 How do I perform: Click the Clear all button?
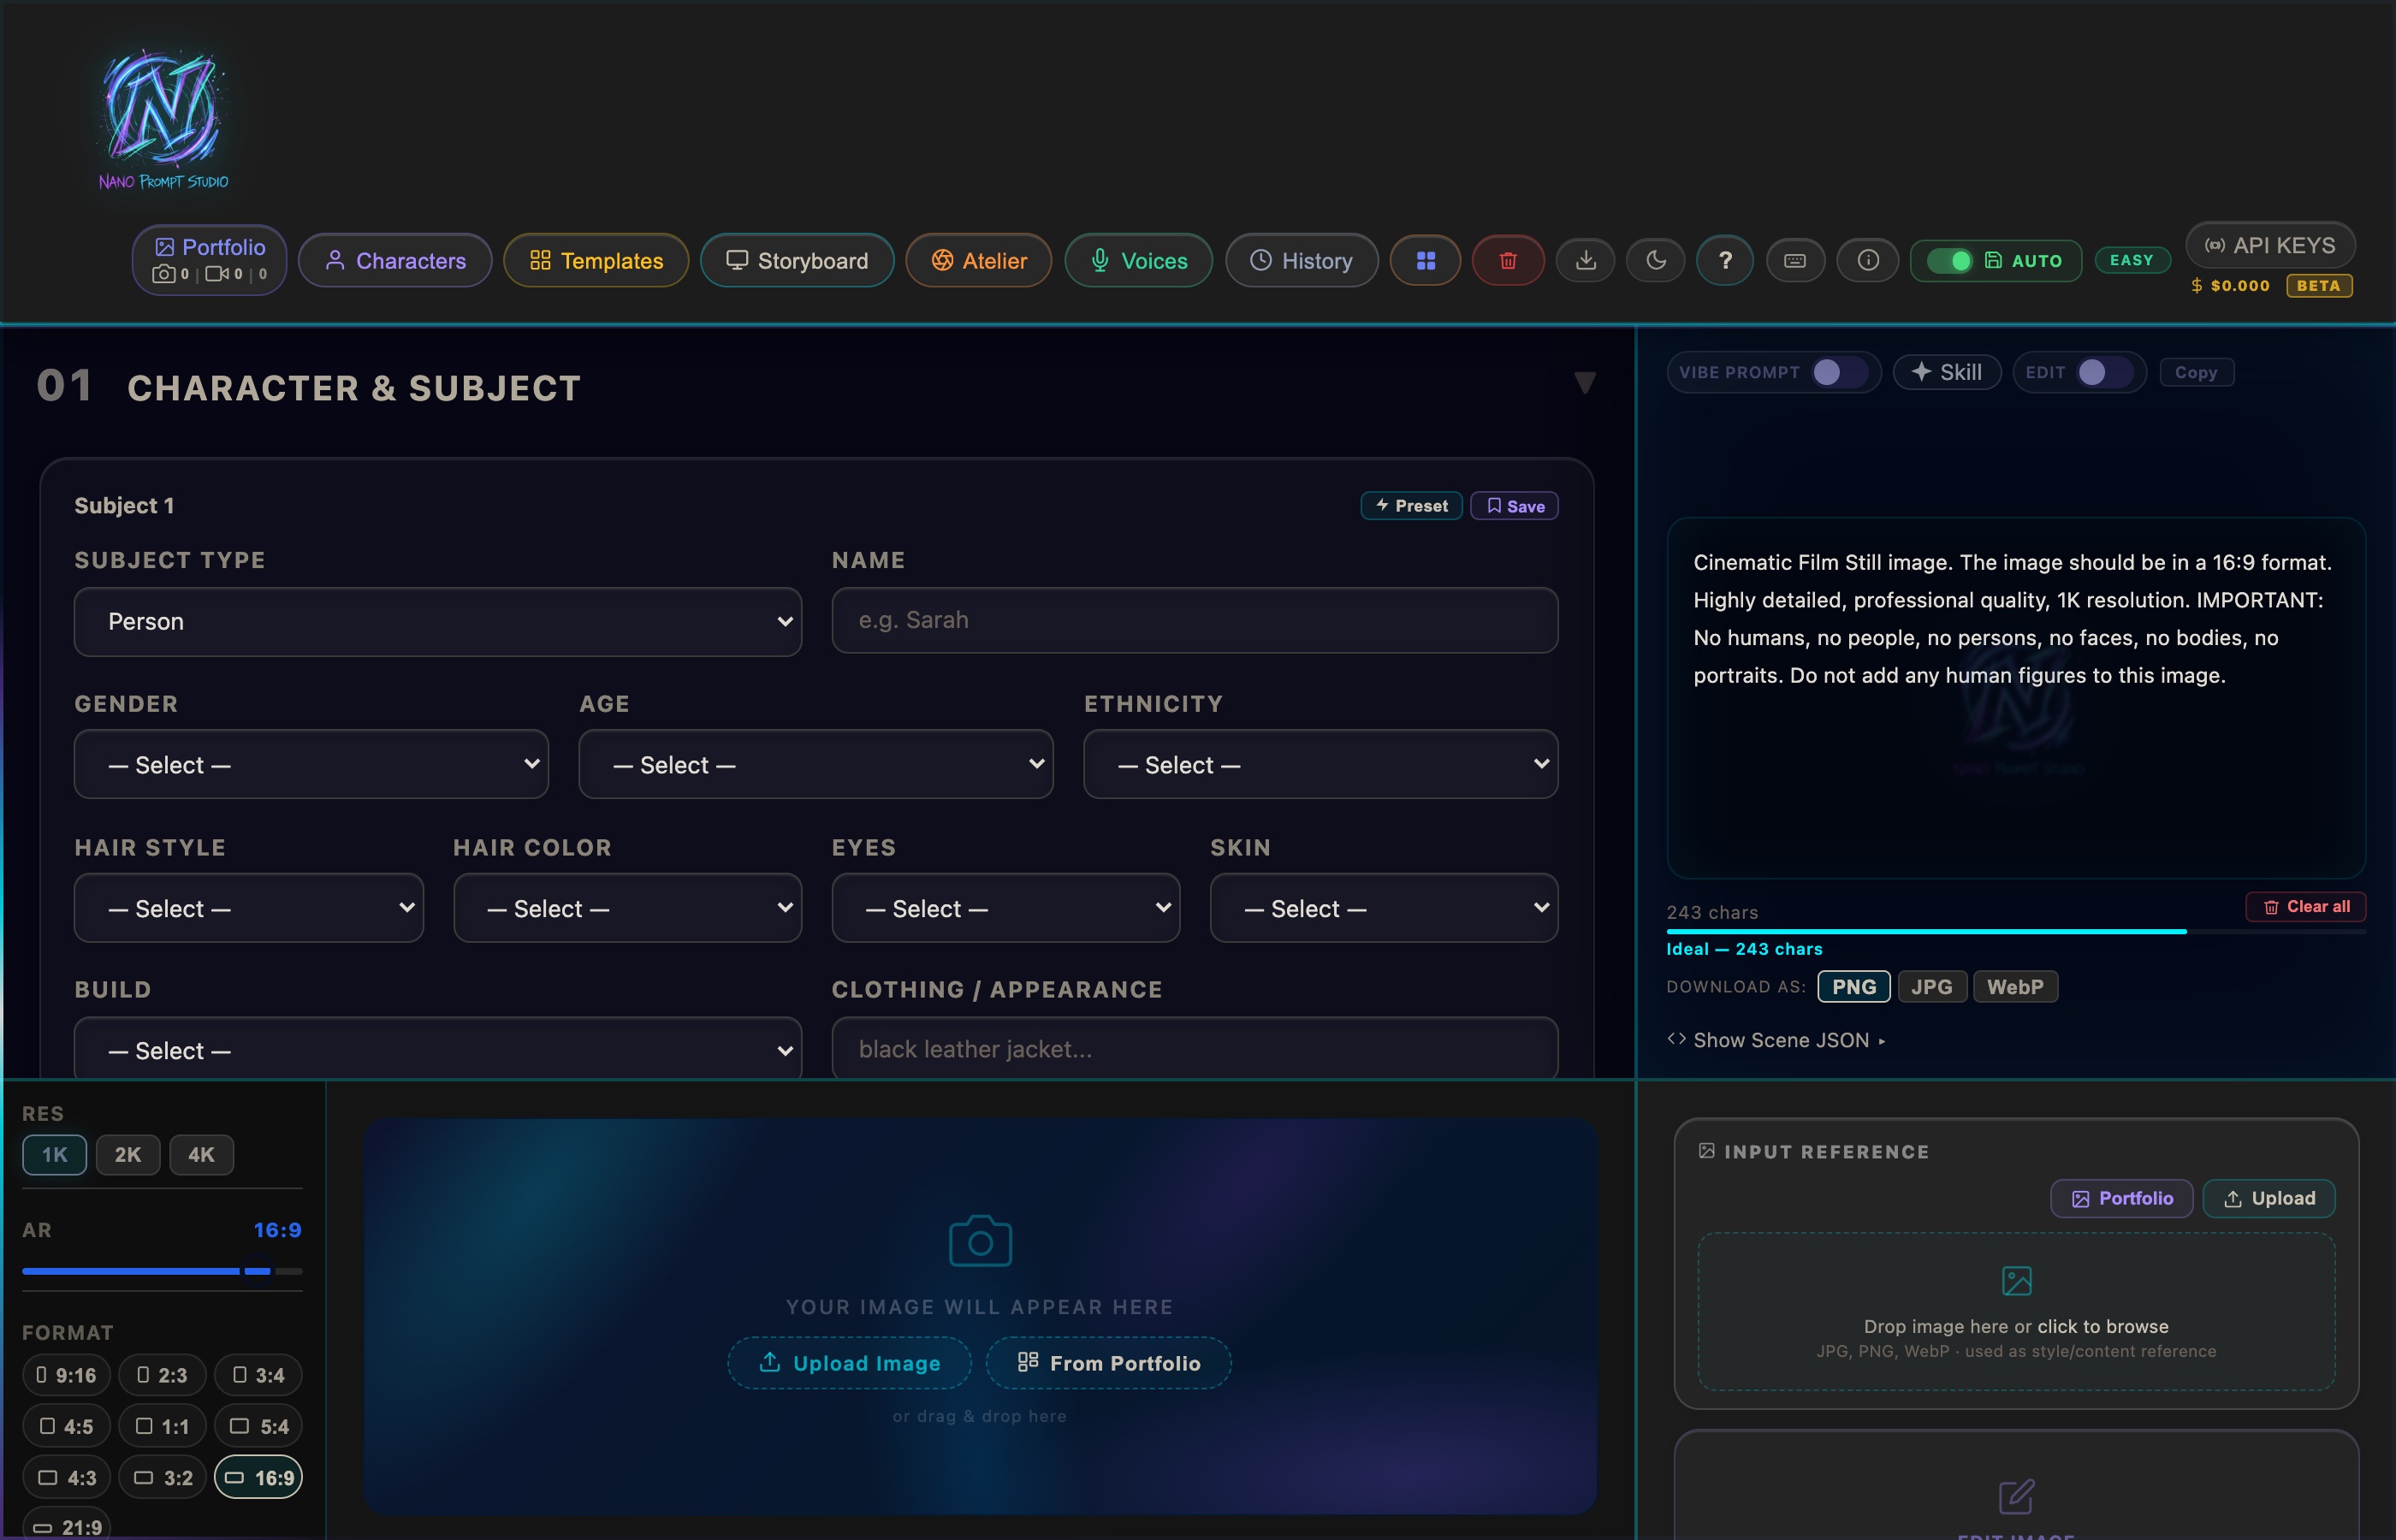2305,906
